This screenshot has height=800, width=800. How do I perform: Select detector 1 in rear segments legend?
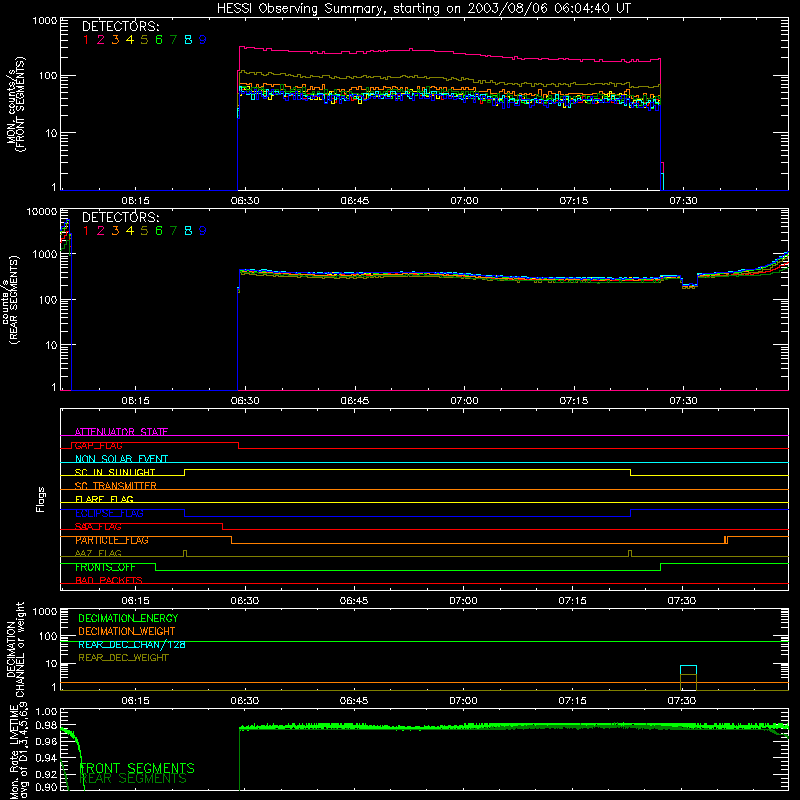click(x=86, y=231)
